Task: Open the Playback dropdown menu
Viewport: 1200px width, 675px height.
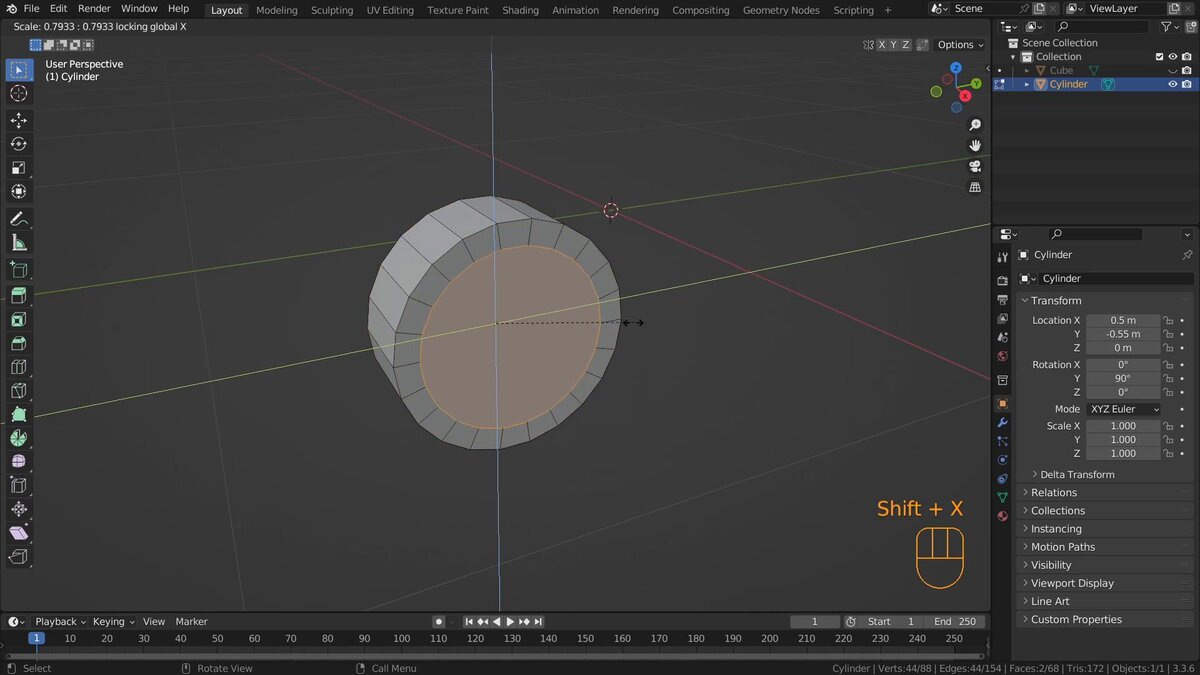Action: pyautogui.click(x=61, y=621)
